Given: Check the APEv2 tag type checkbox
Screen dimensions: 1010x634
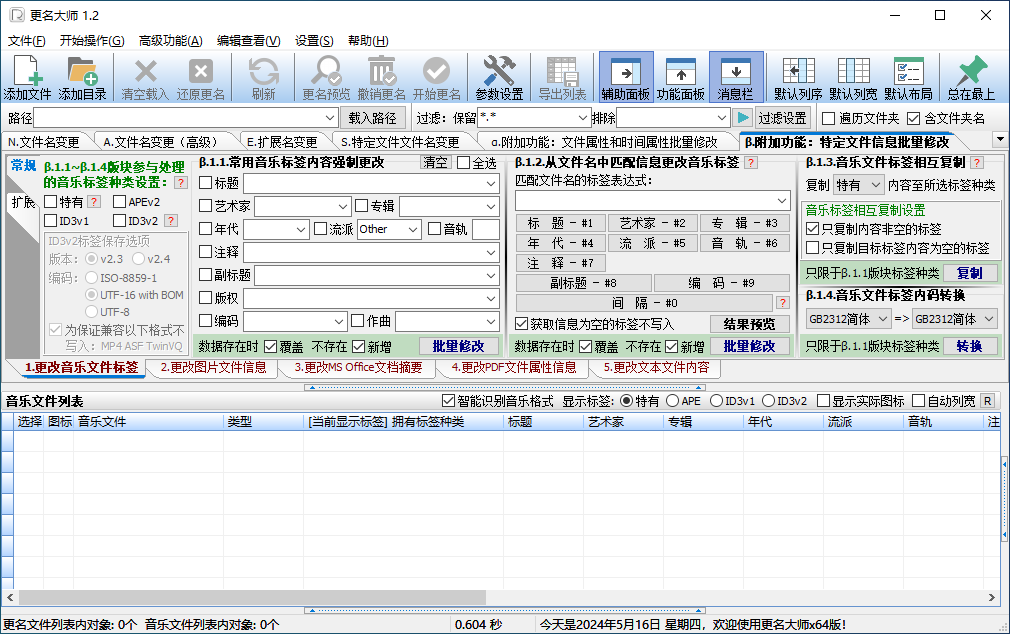Looking at the screenshot, I should coord(119,202).
